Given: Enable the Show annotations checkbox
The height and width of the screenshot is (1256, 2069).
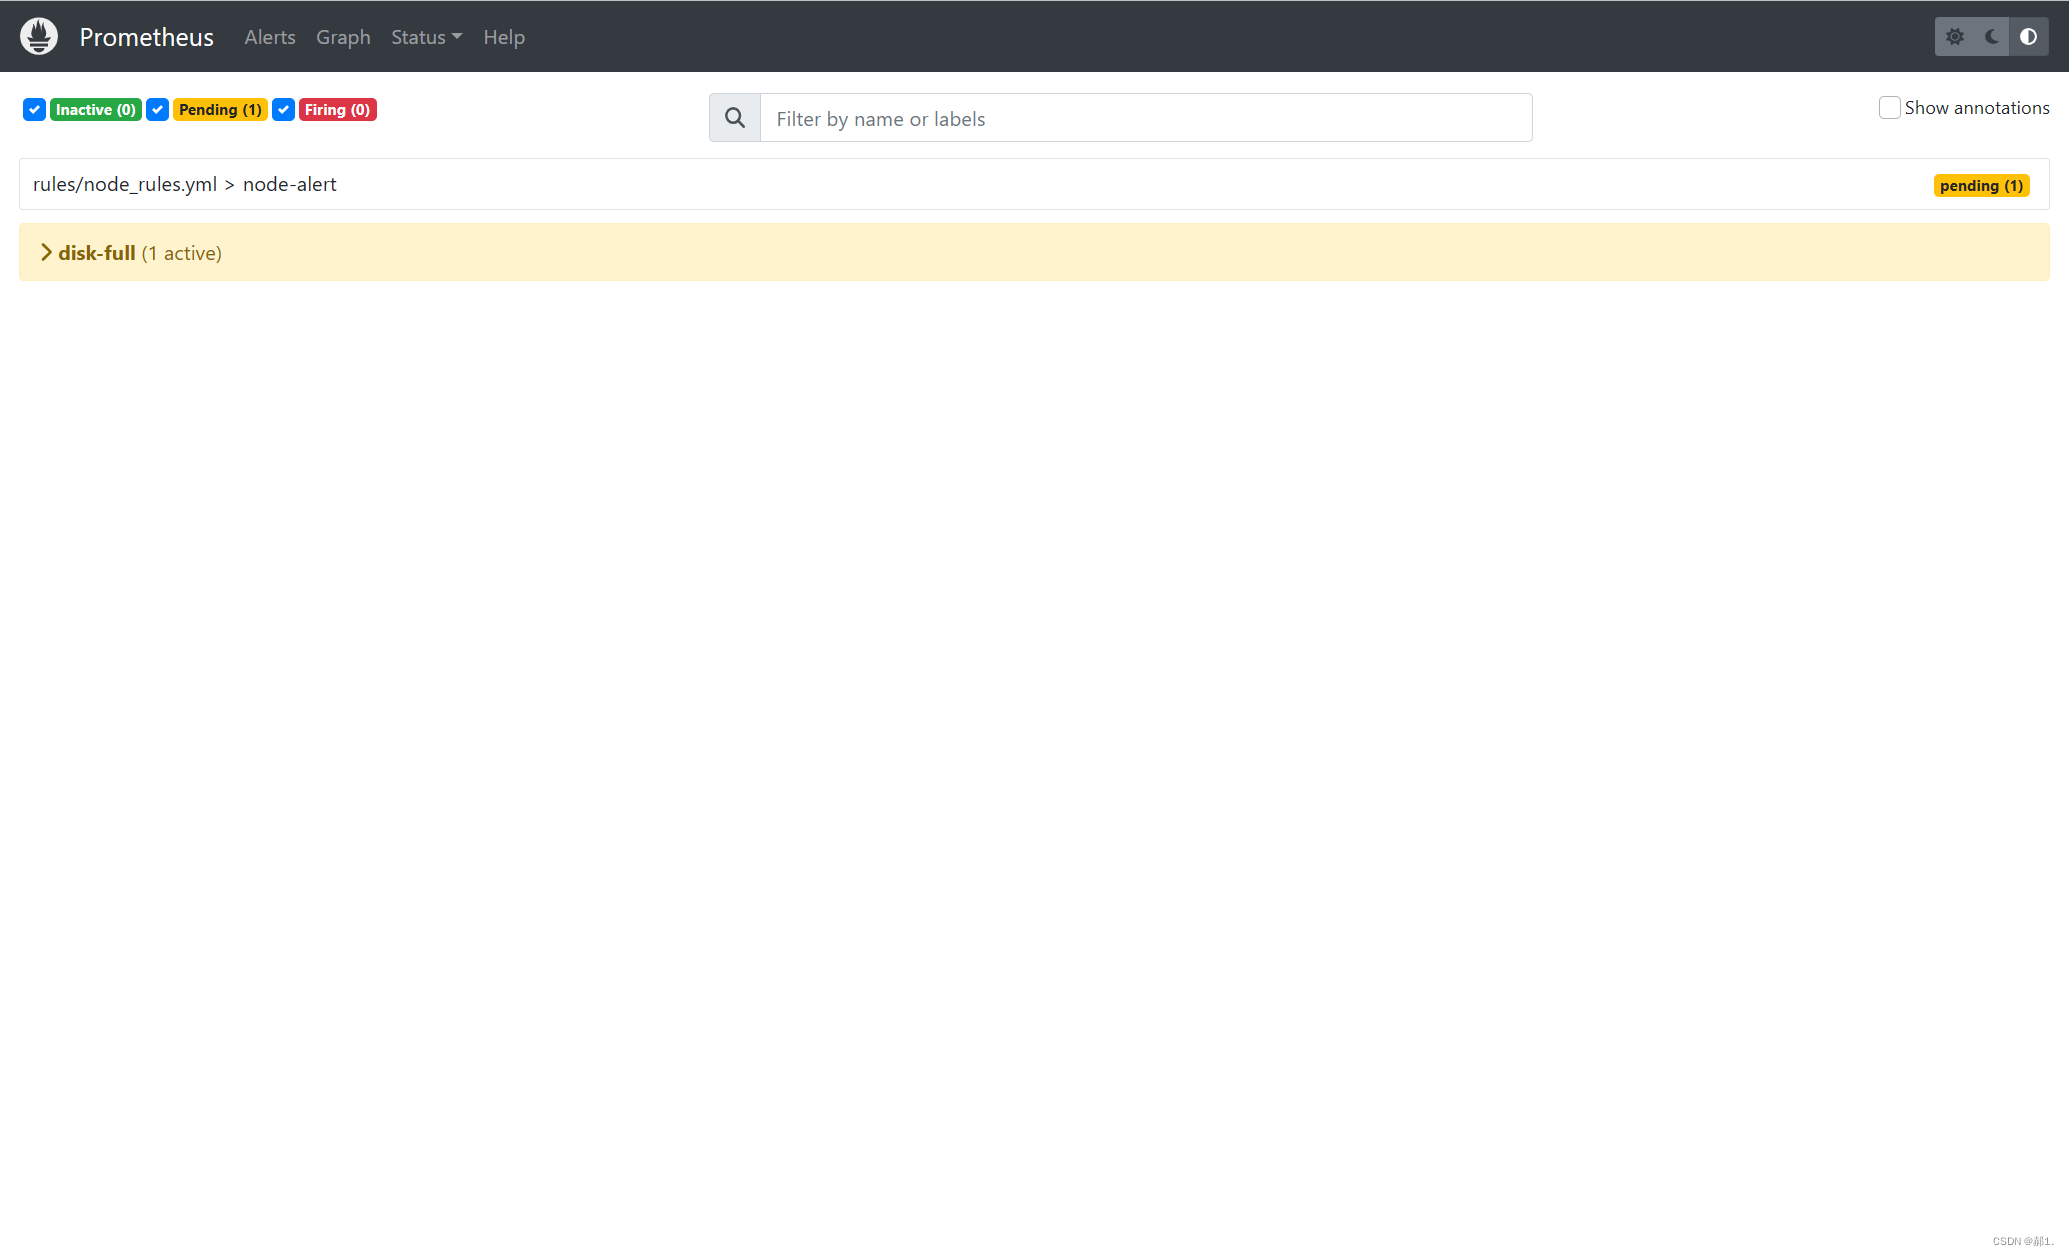Looking at the screenshot, I should coord(1889,108).
